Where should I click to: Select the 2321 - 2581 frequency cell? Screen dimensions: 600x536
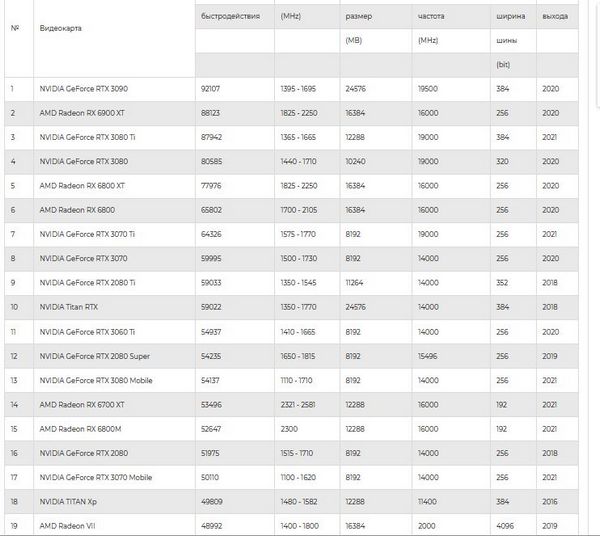click(x=298, y=405)
